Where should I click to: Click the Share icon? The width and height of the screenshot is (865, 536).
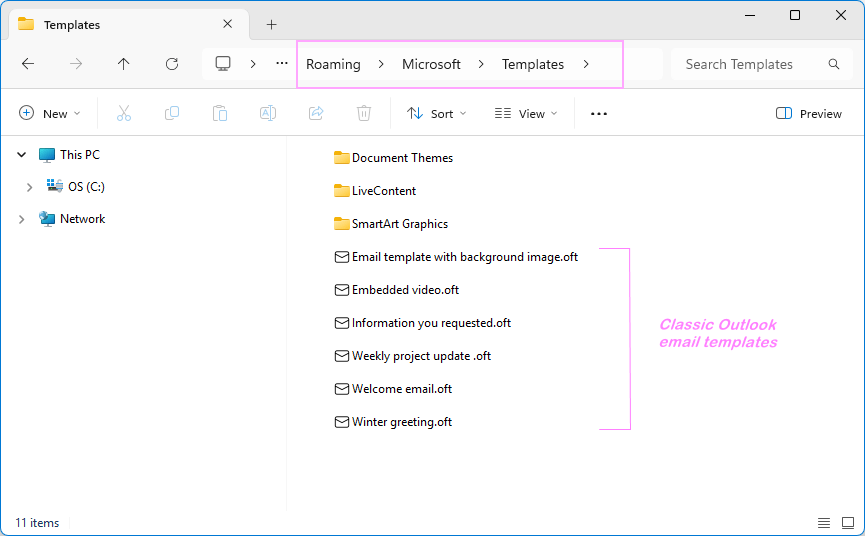click(316, 114)
